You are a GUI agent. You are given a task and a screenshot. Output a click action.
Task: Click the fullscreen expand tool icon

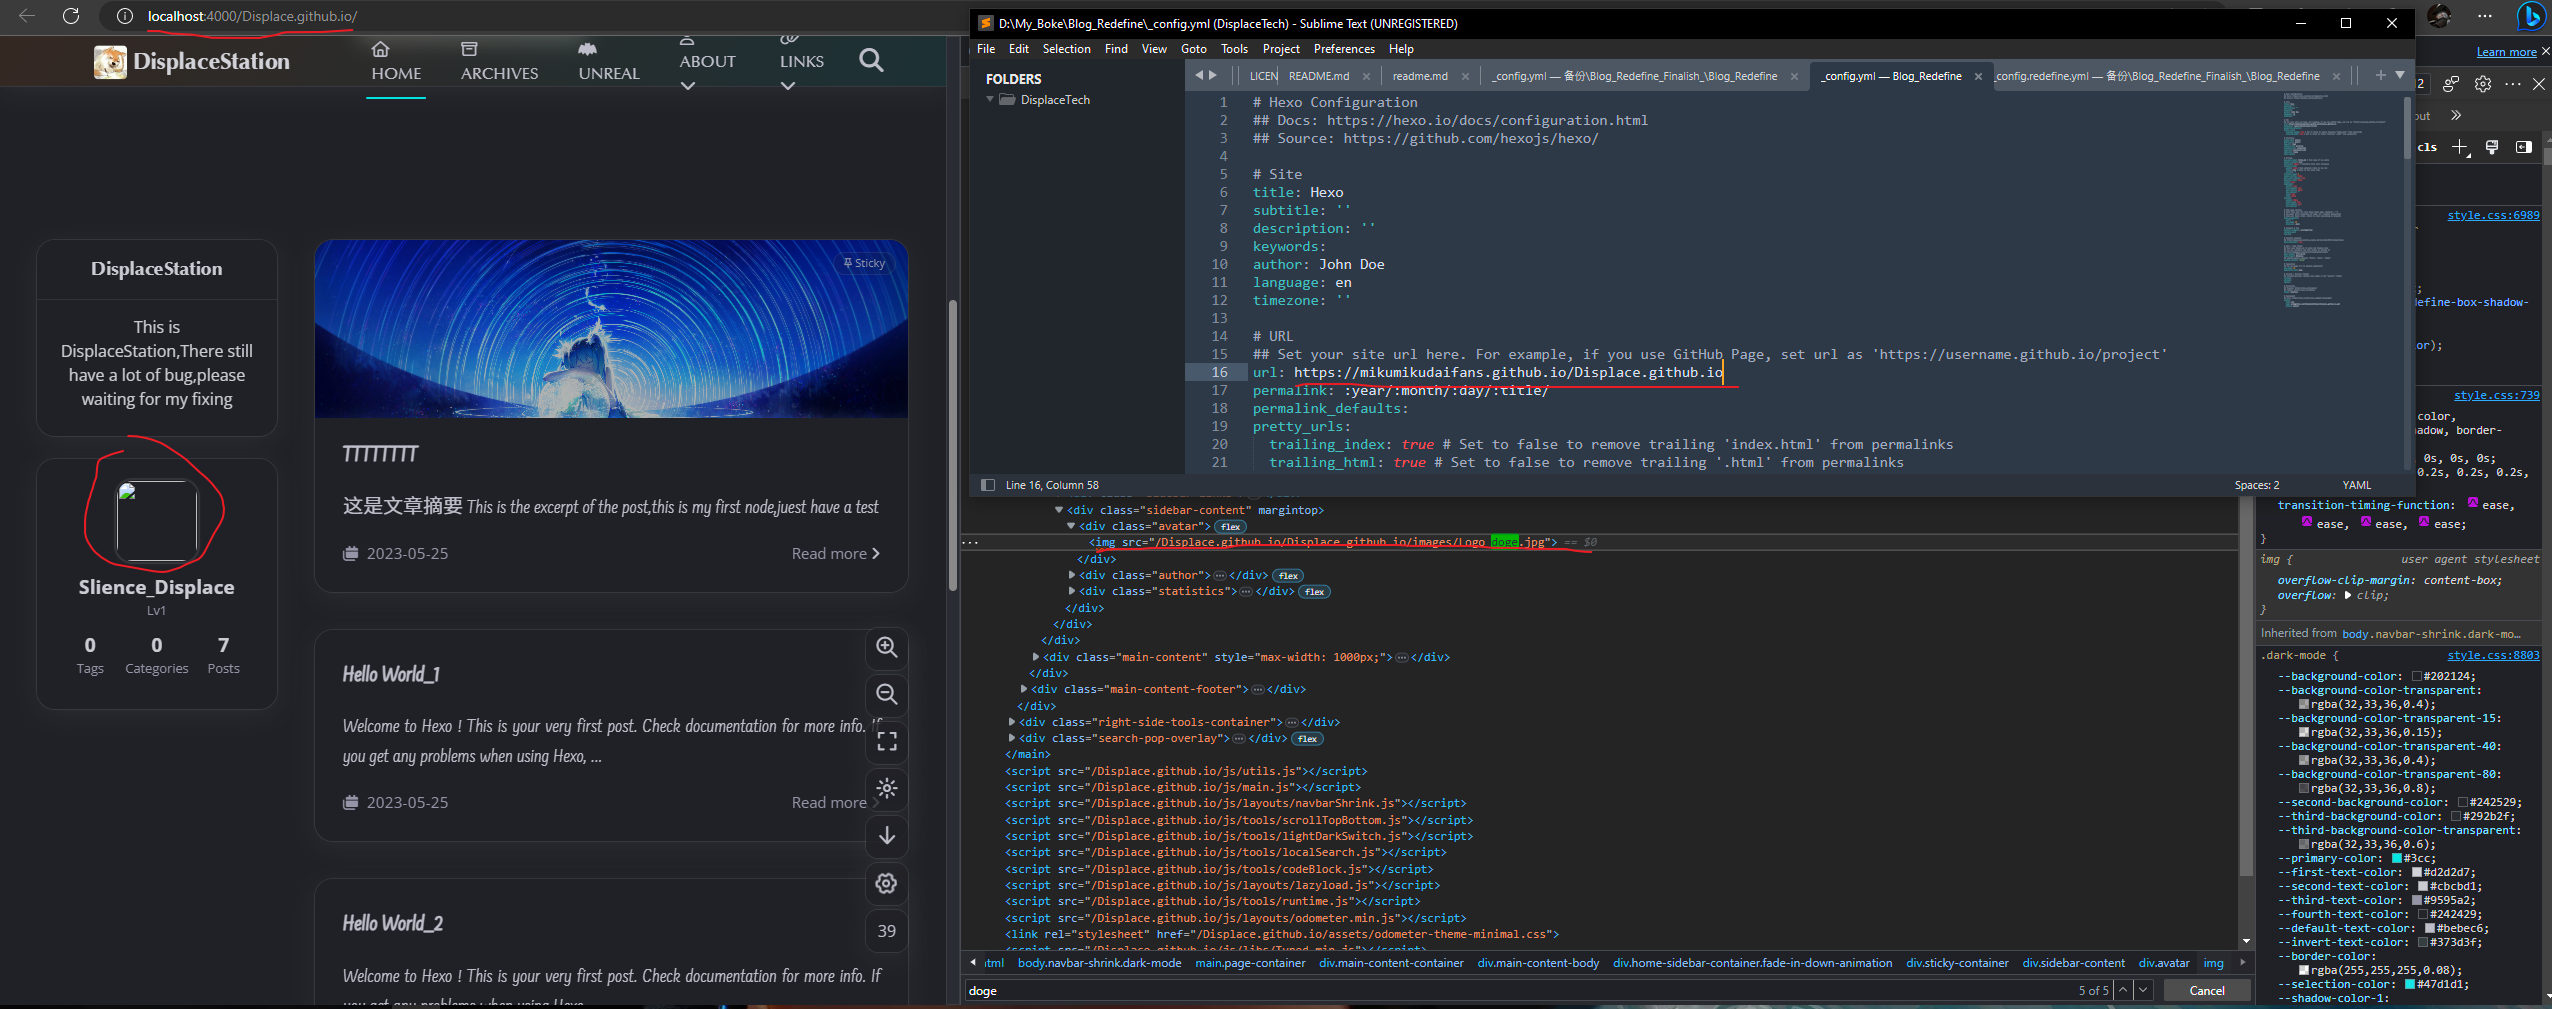click(x=886, y=741)
